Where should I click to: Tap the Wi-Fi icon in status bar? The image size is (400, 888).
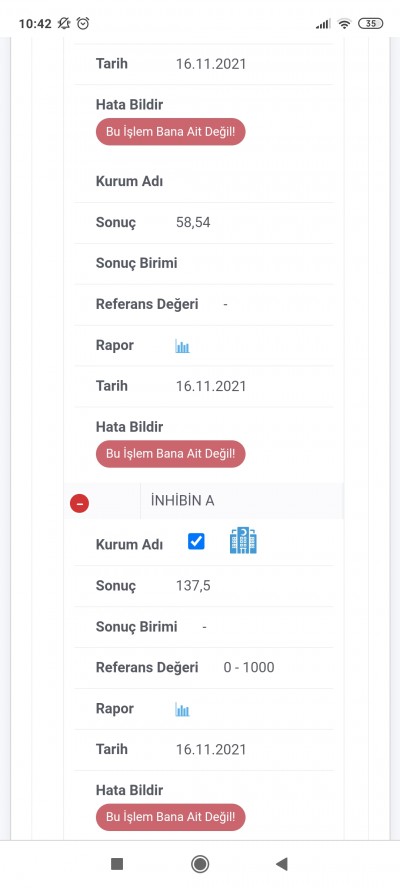(x=344, y=23)
